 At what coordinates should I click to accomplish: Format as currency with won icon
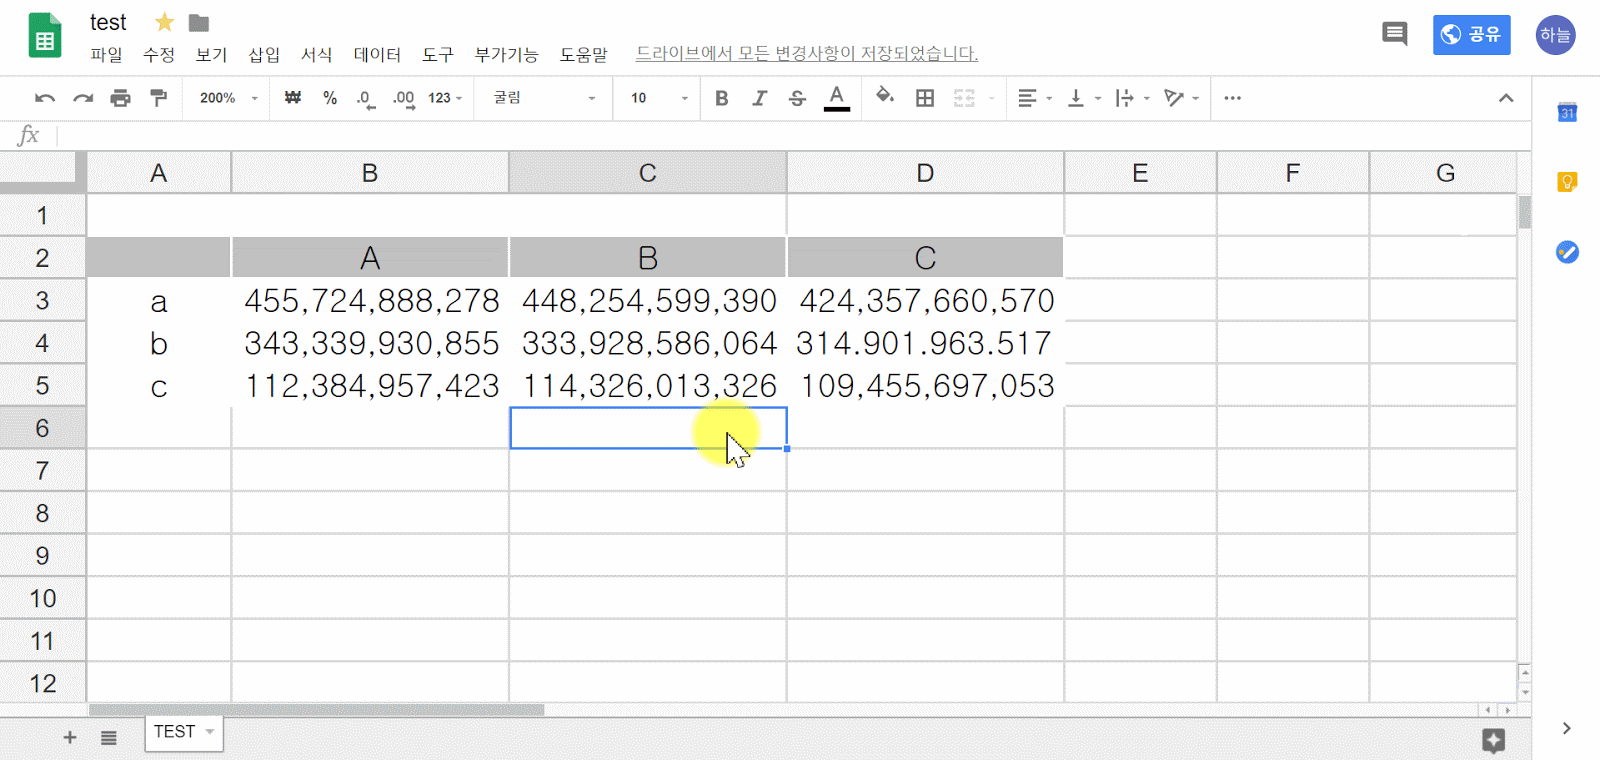[293, 98]
